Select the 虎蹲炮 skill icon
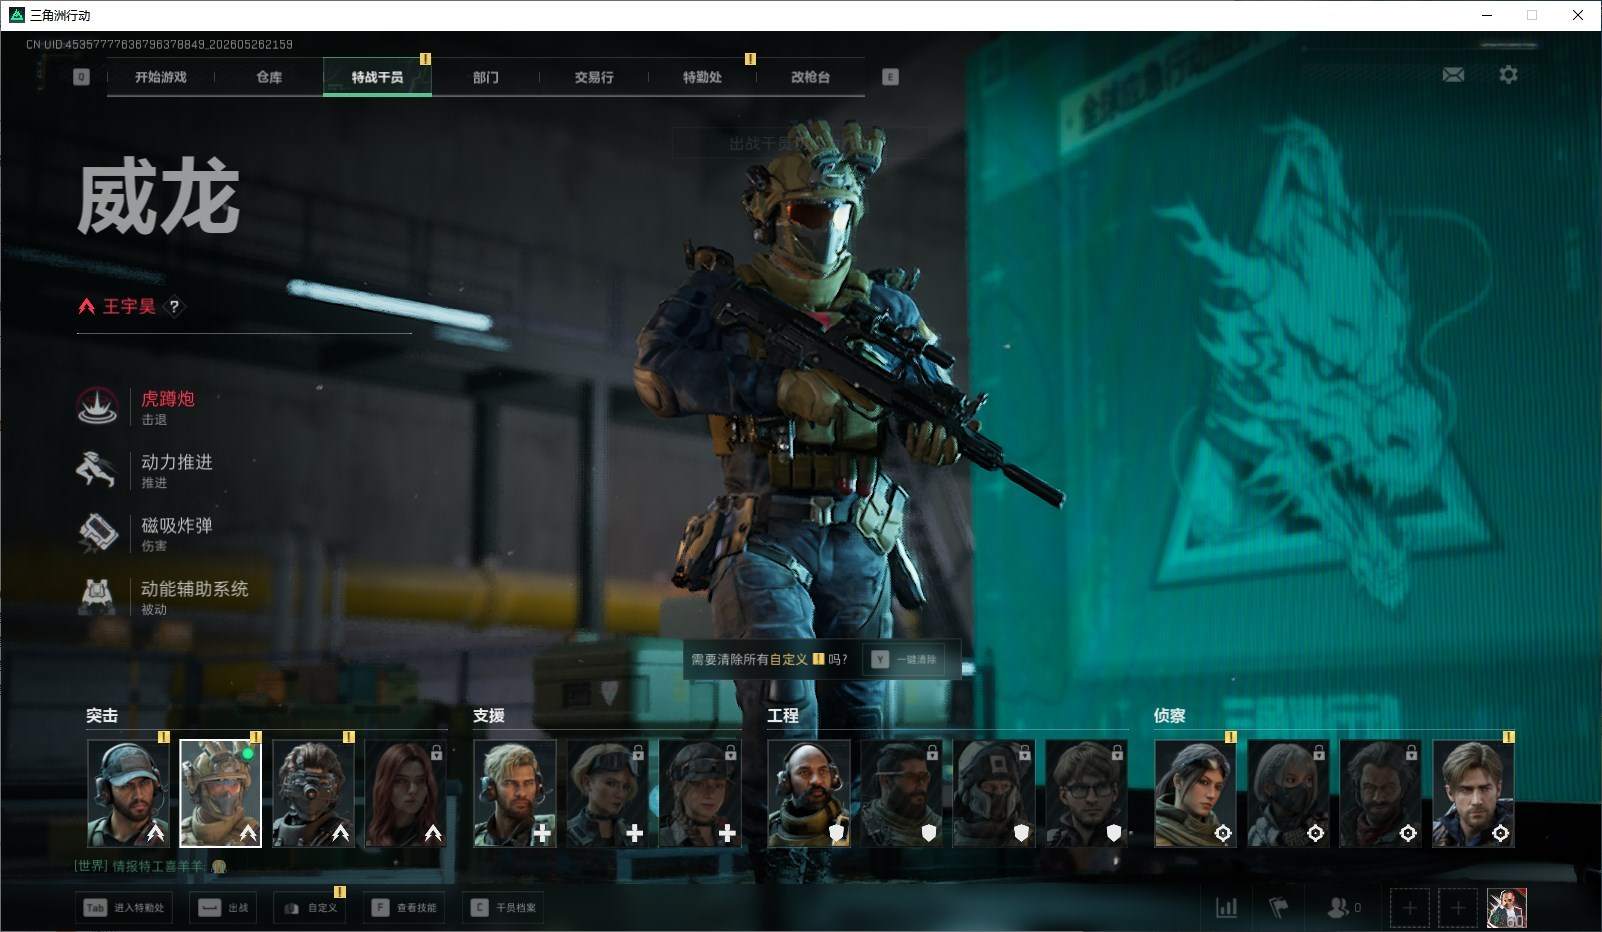The height and width of the screenshot is (932, 1602). (x=97, y=406)
